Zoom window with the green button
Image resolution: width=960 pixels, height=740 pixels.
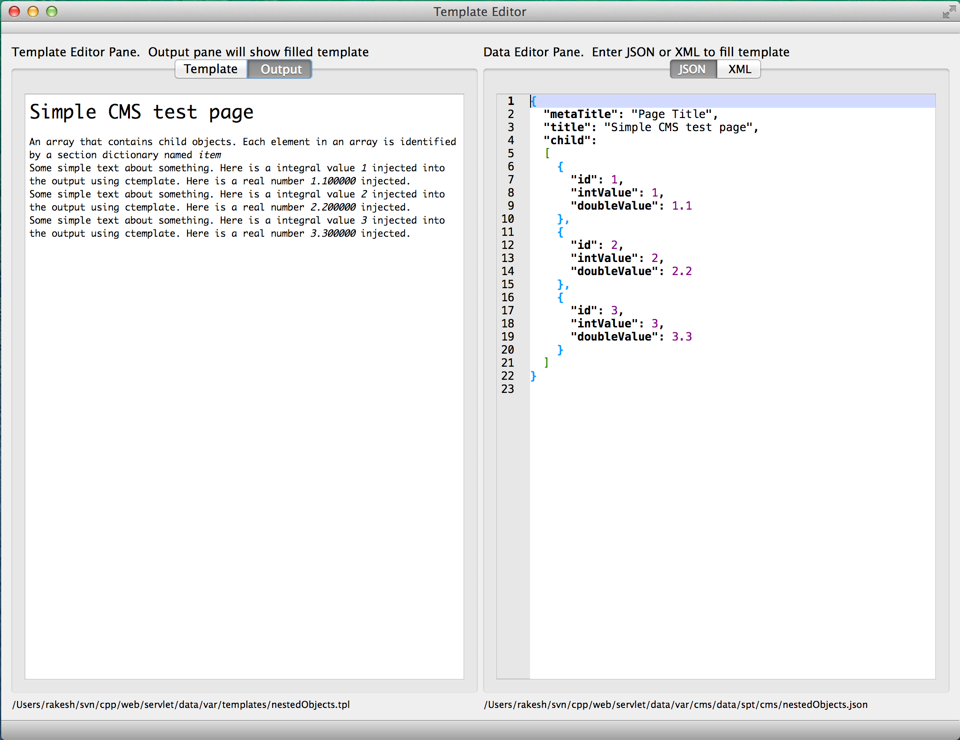tap(51, 12)
